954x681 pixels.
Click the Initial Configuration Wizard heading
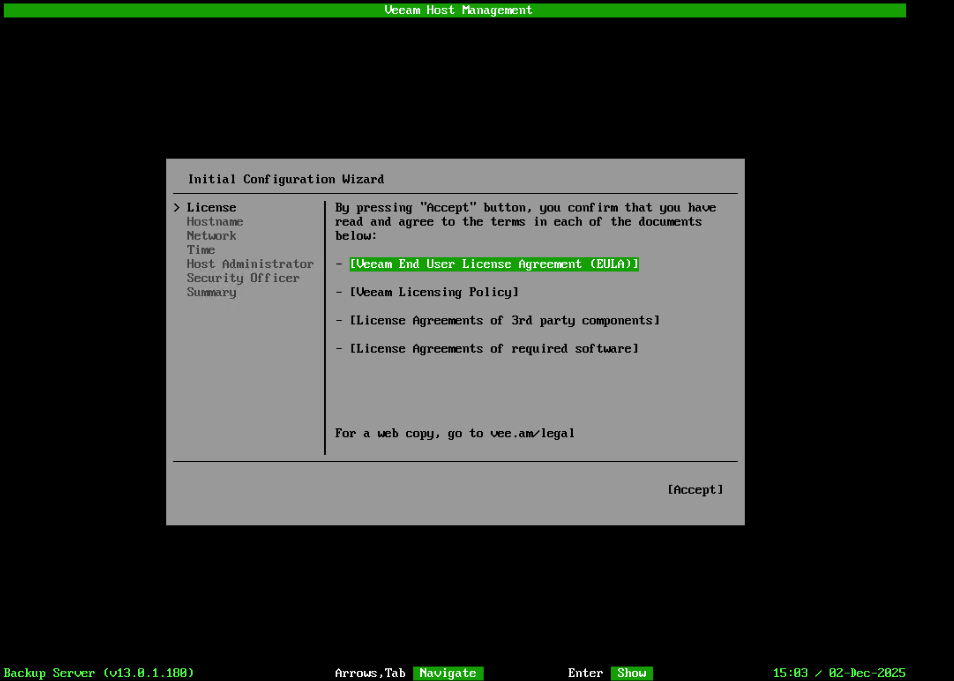tap(284, 178)
